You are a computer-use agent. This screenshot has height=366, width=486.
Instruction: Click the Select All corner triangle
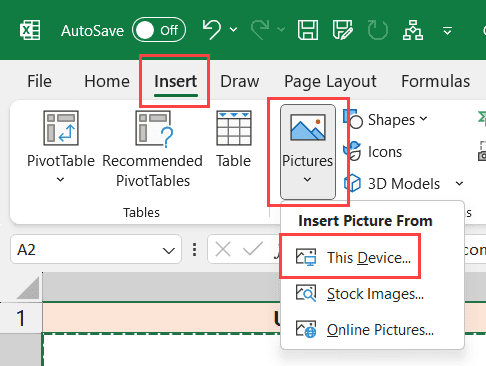[28, 288]
